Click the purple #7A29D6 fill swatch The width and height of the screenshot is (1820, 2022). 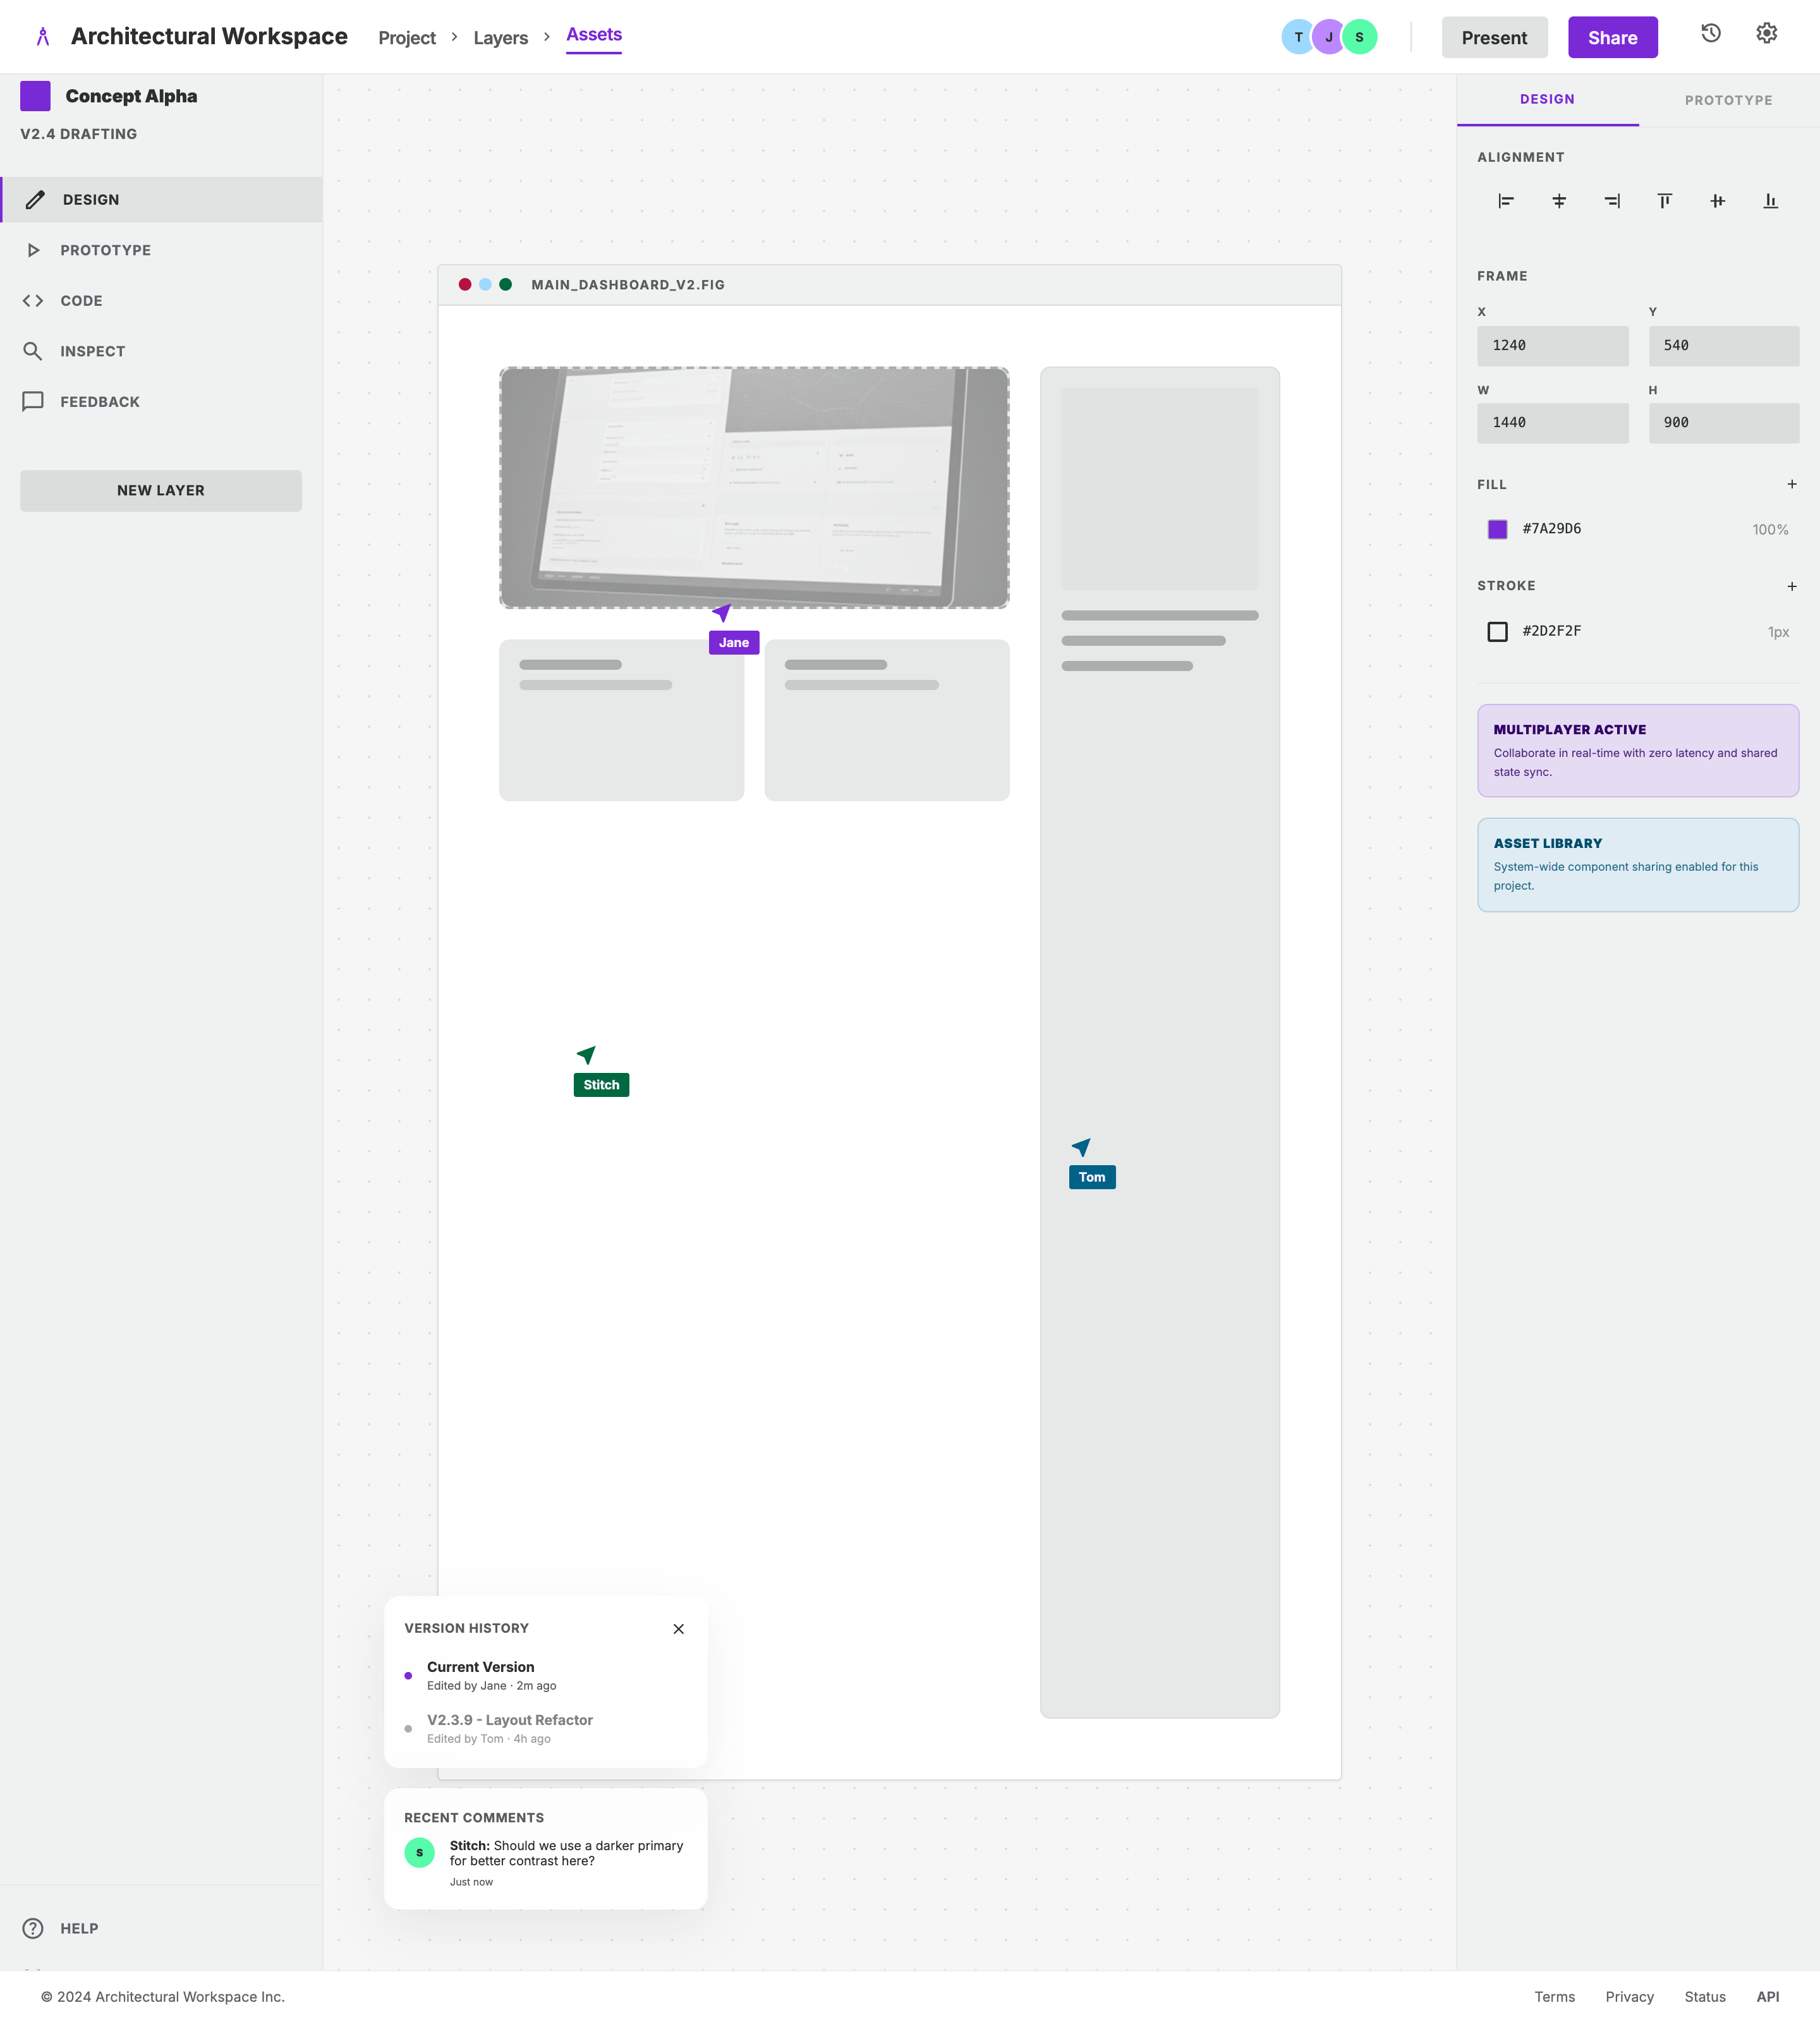1497,529
